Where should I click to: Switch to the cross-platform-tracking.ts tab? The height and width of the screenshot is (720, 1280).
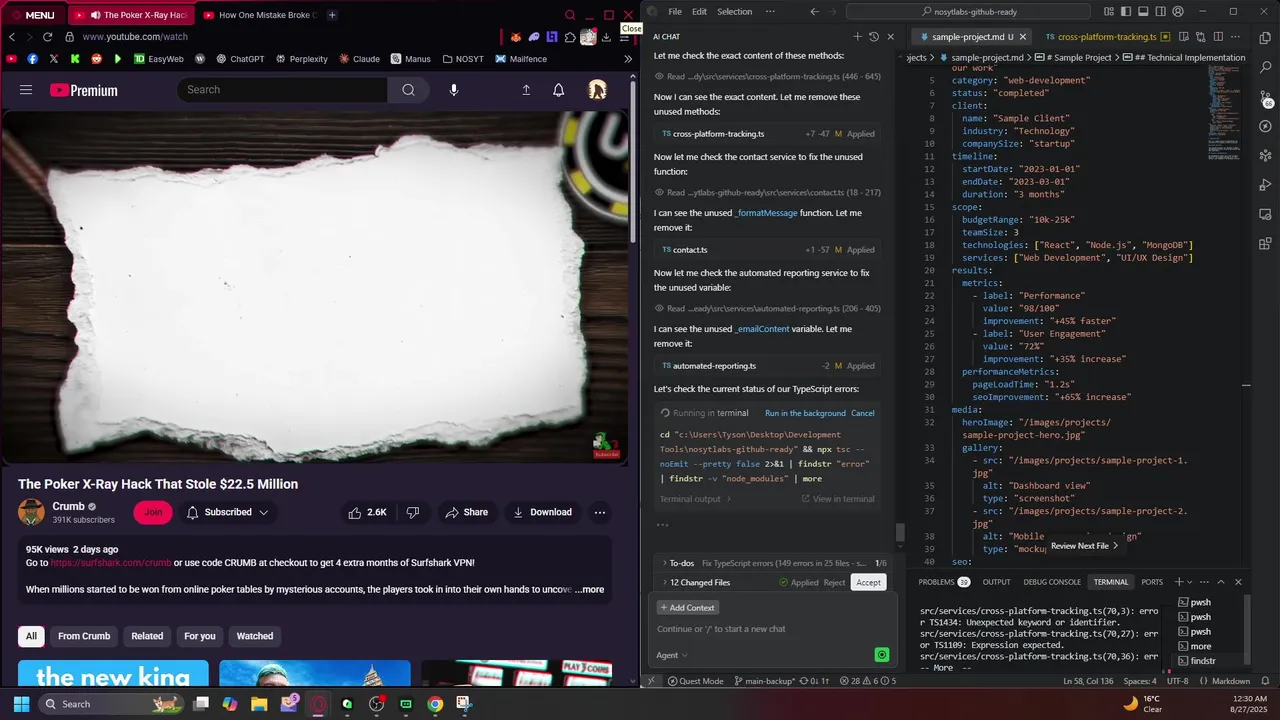[1106, 37]
